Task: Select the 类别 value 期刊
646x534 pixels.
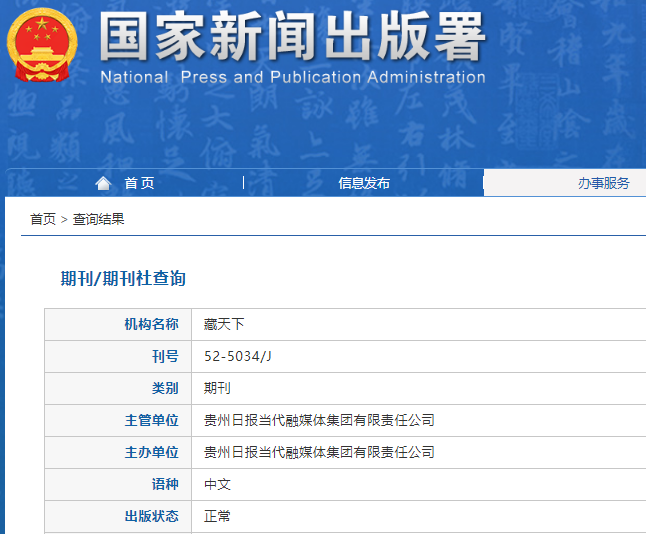Action: [x=217, y=389]
